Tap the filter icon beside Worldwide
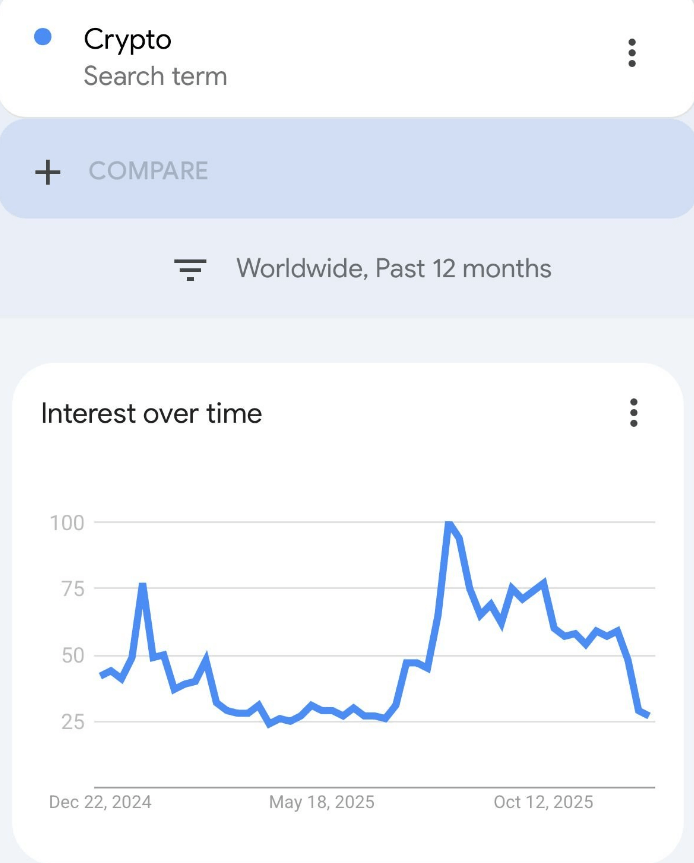This screenshot has width=694, height=863. (x=190, y=268)
